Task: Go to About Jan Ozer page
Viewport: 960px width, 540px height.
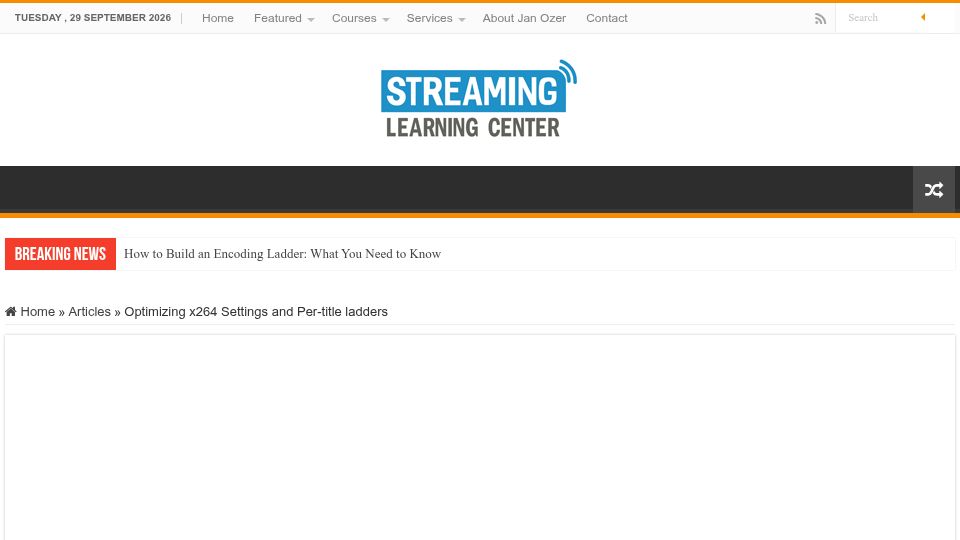Action: [x=524, y=18]
